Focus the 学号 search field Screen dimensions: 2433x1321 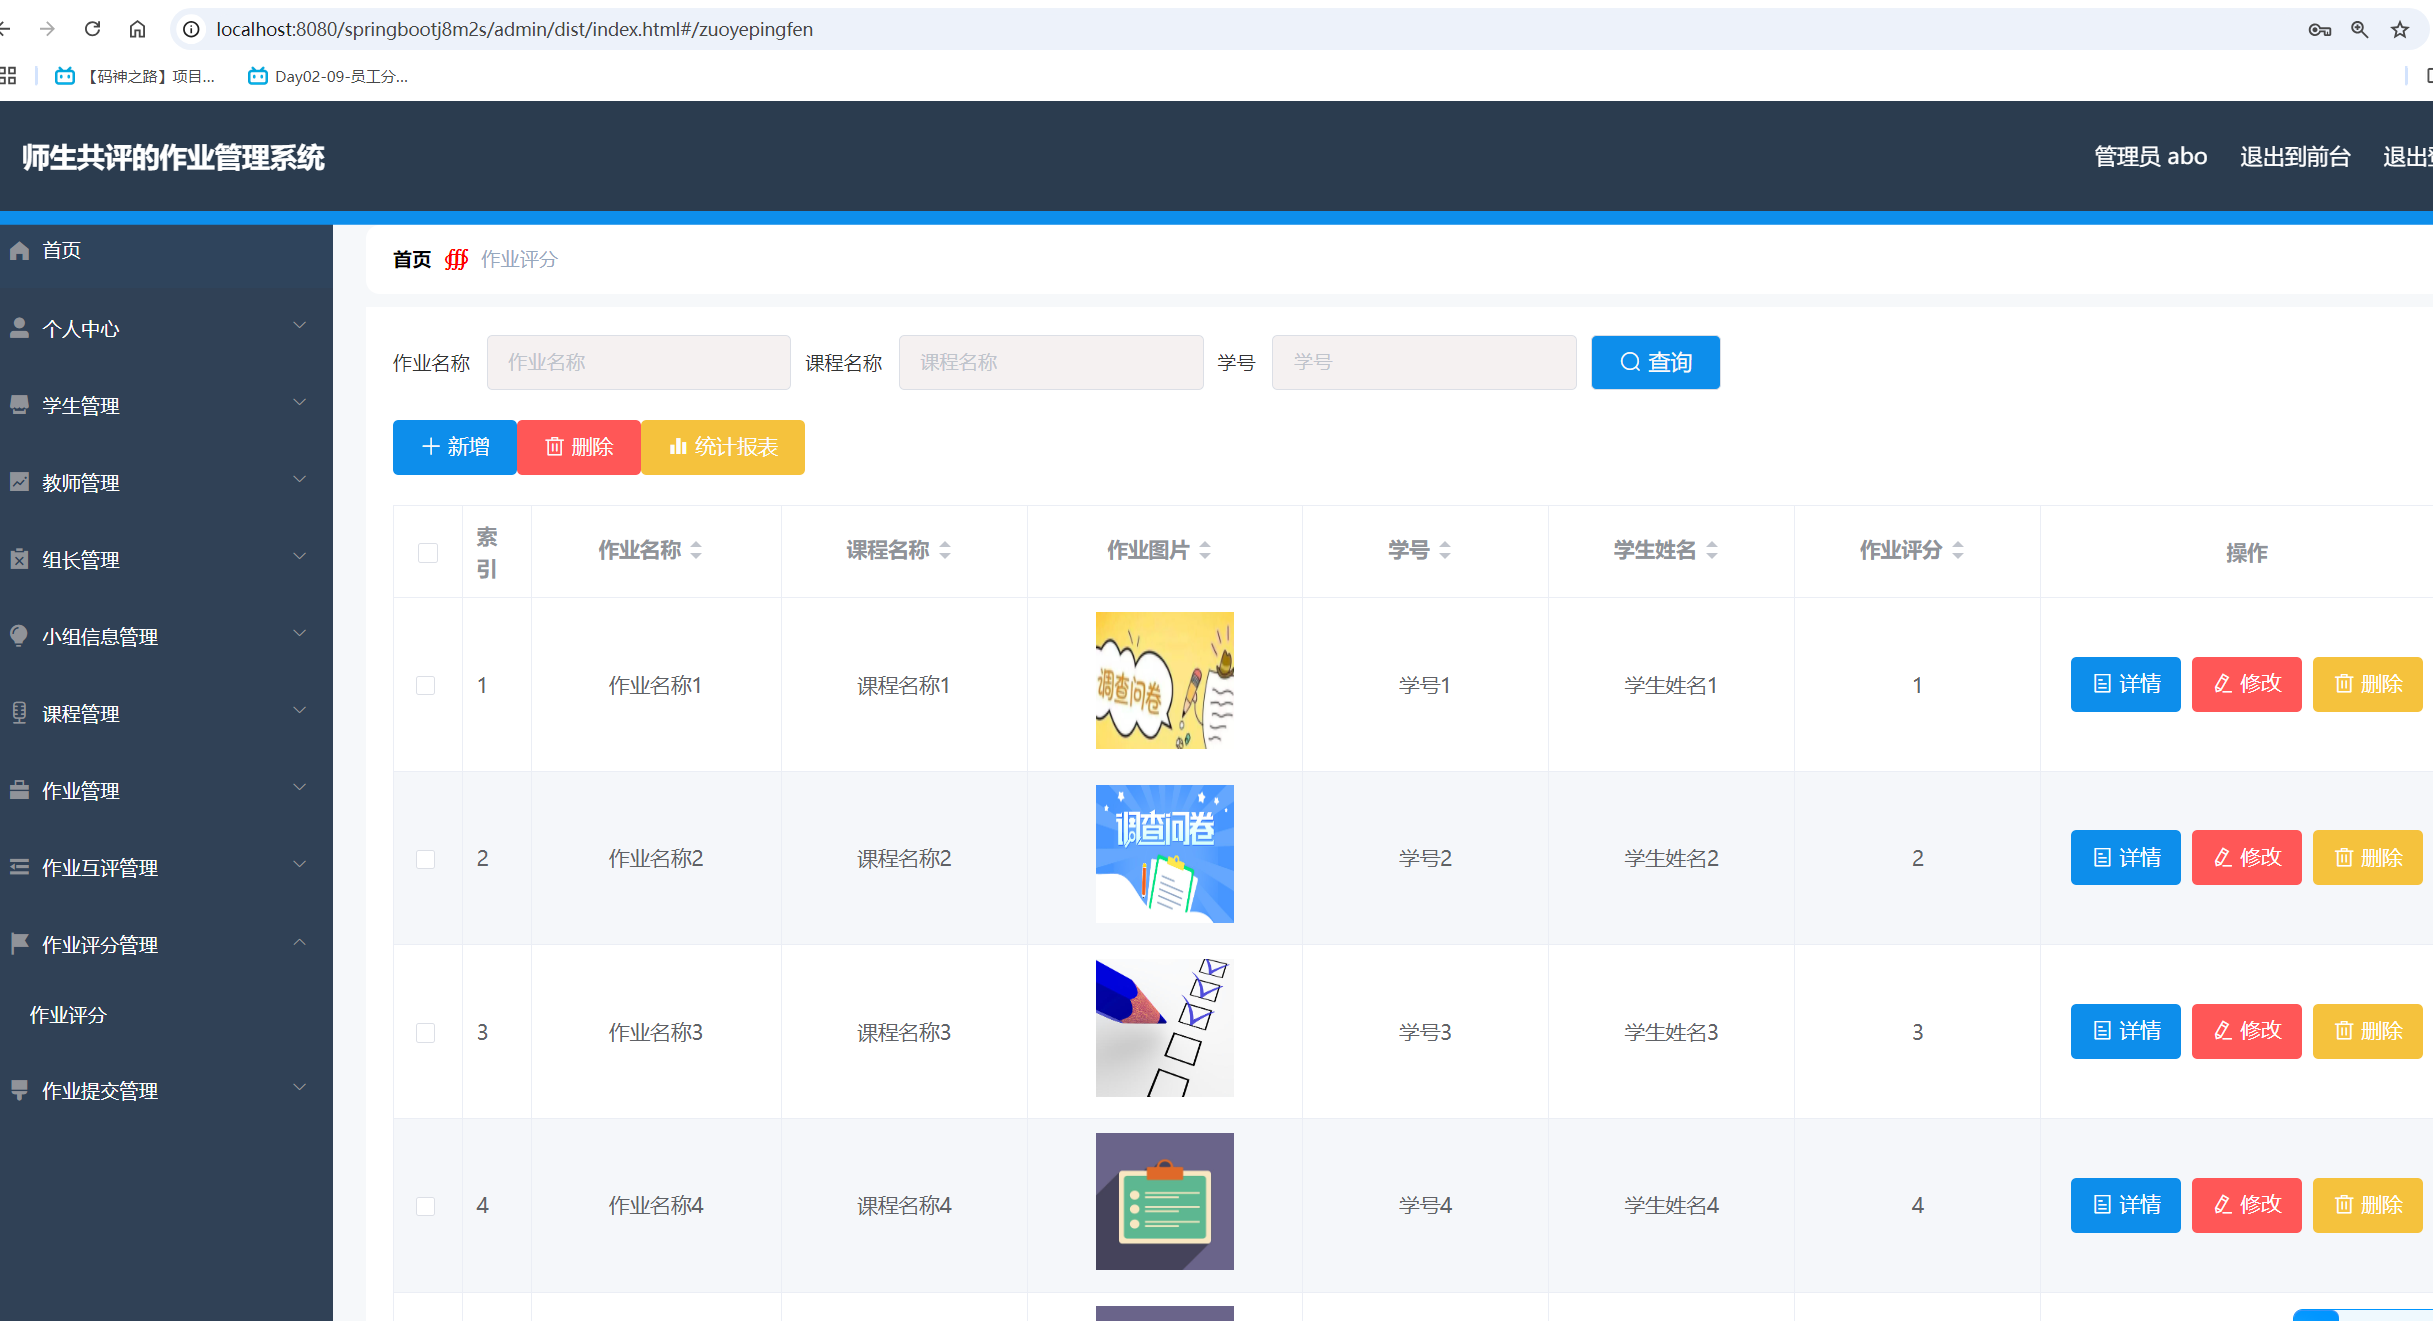[1424, 362]
